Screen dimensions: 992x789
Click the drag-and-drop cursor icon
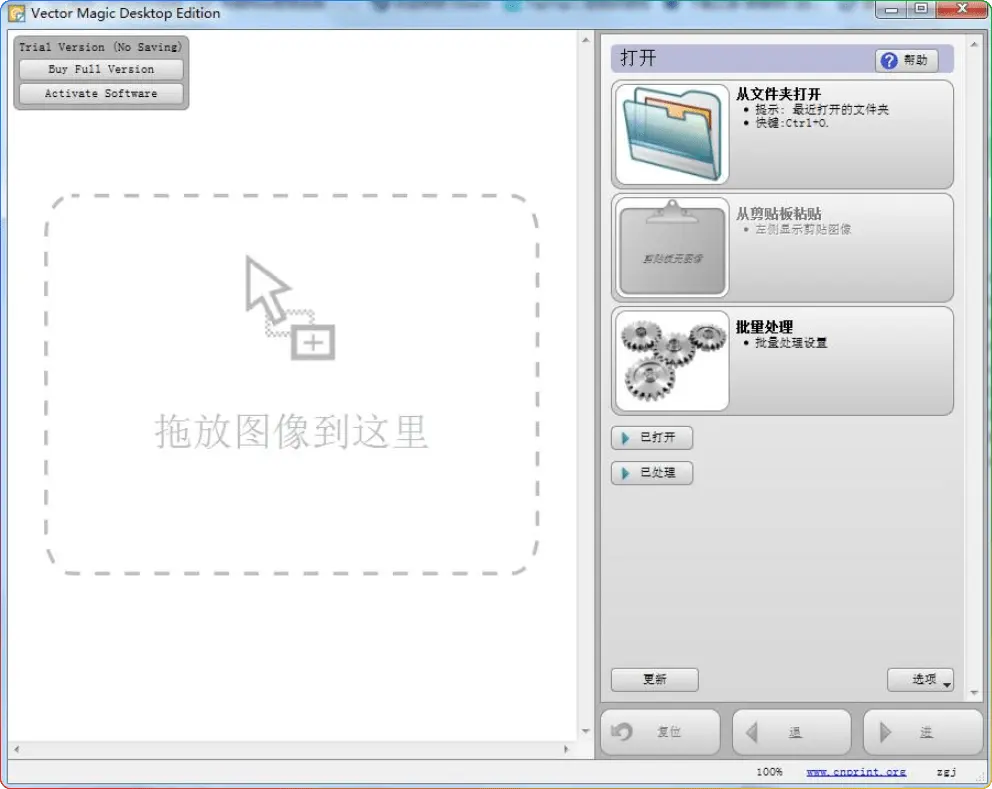click(288, 308)
